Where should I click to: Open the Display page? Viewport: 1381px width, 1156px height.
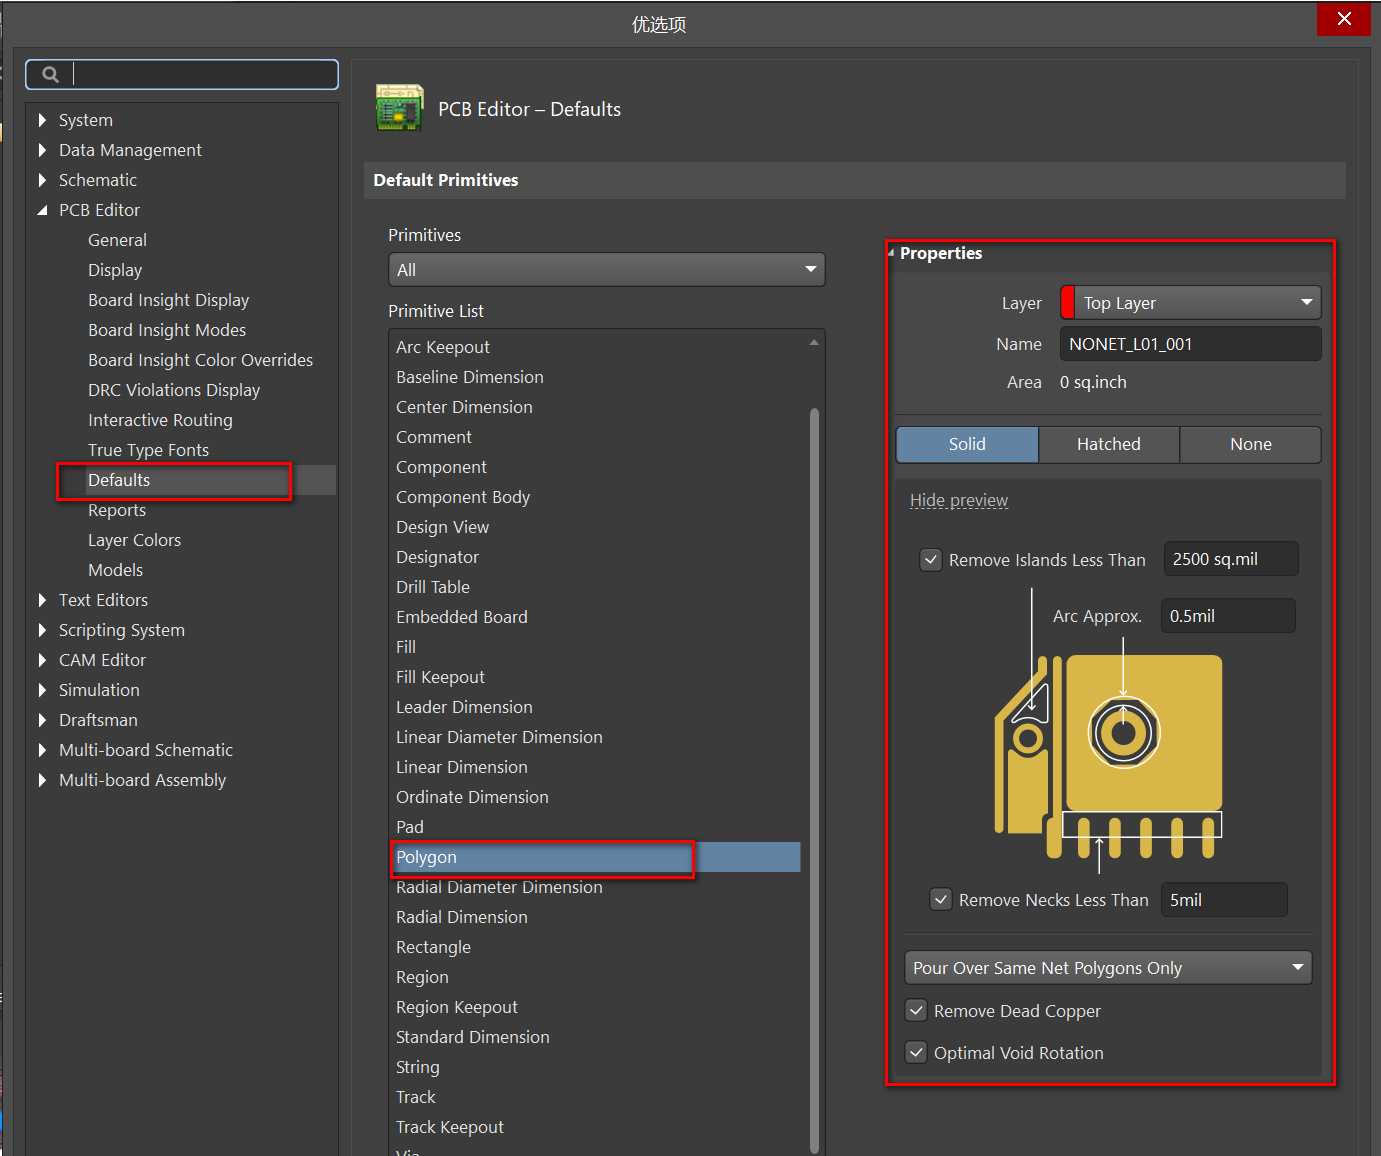coord(115,270)
